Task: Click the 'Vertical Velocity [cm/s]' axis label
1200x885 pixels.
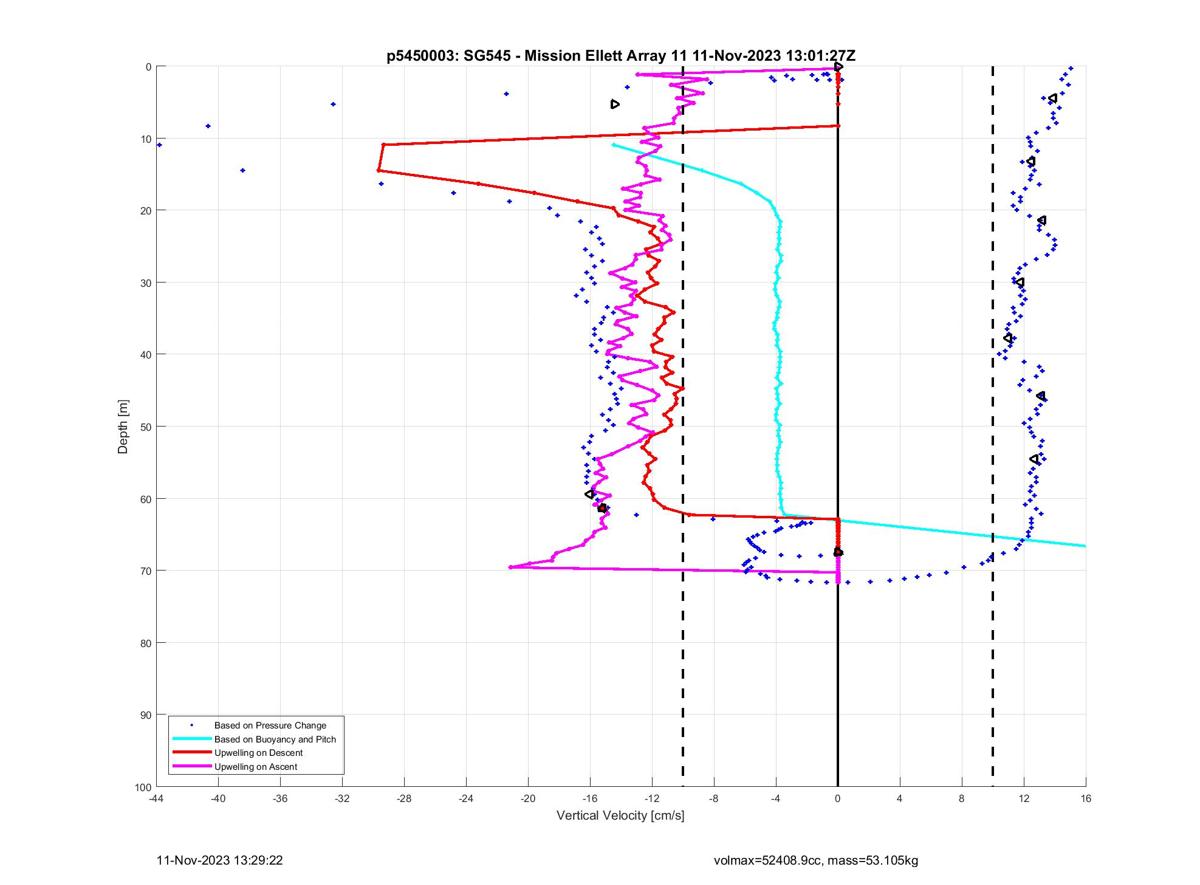Action: click(x=620, y=816)
